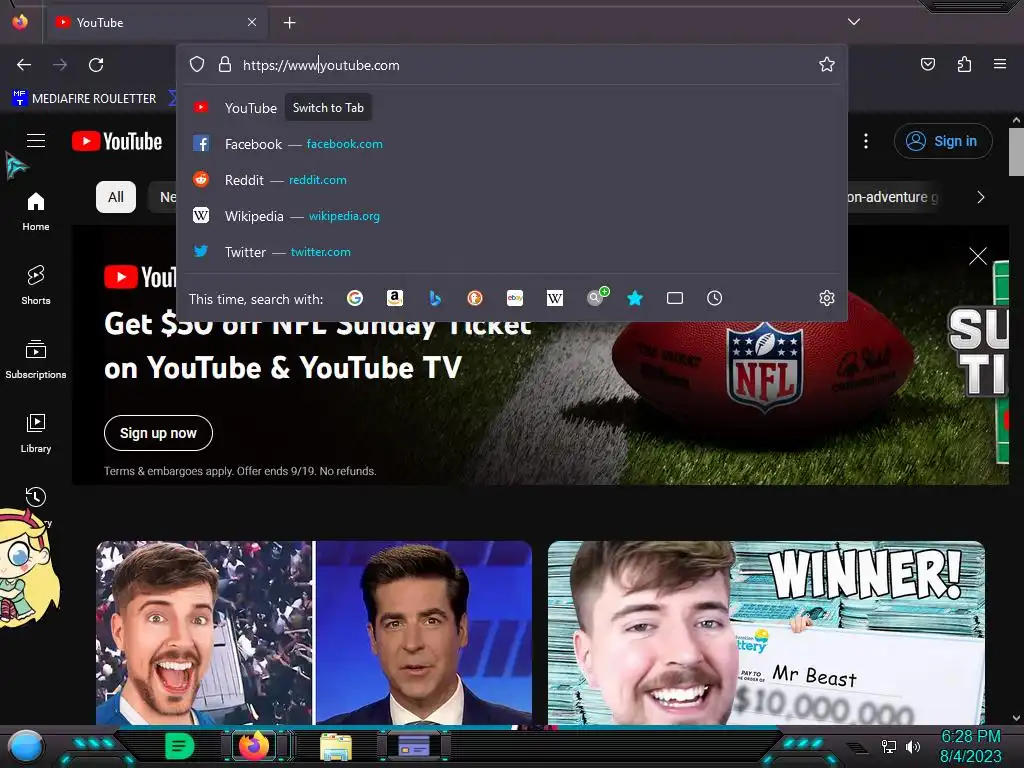
Task: Search this time with Amazon
Action: [394, 298]
